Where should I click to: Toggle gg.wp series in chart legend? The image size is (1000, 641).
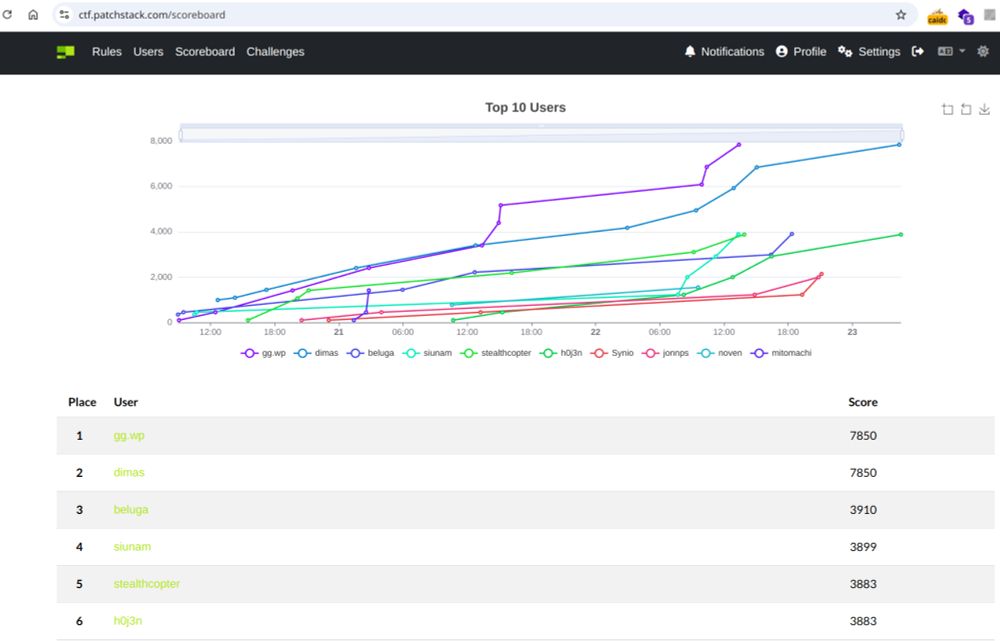tap(263, 353)
